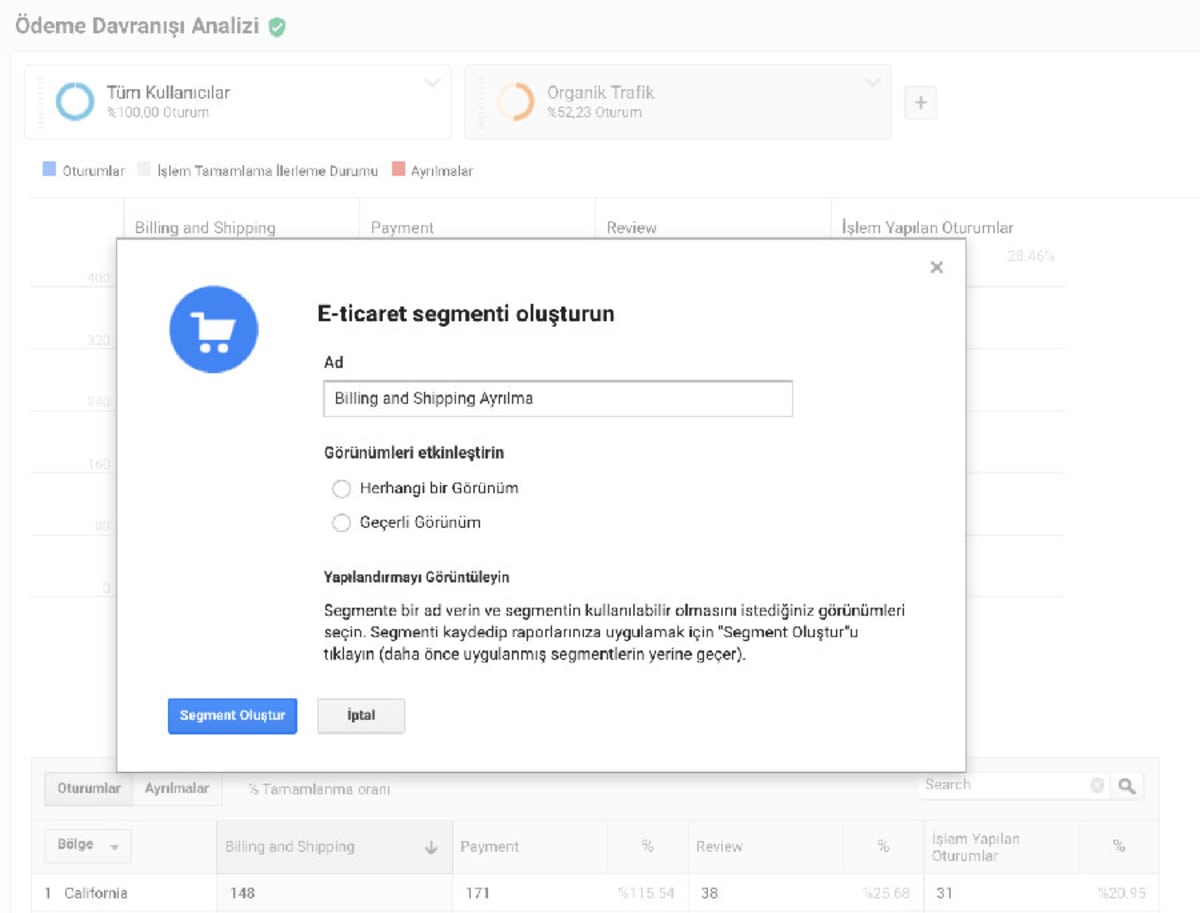Click İşlem Yapılan Oturumlar table header
The height and width of the screenshot is (913, 1200).
click(x=976, y=847)
